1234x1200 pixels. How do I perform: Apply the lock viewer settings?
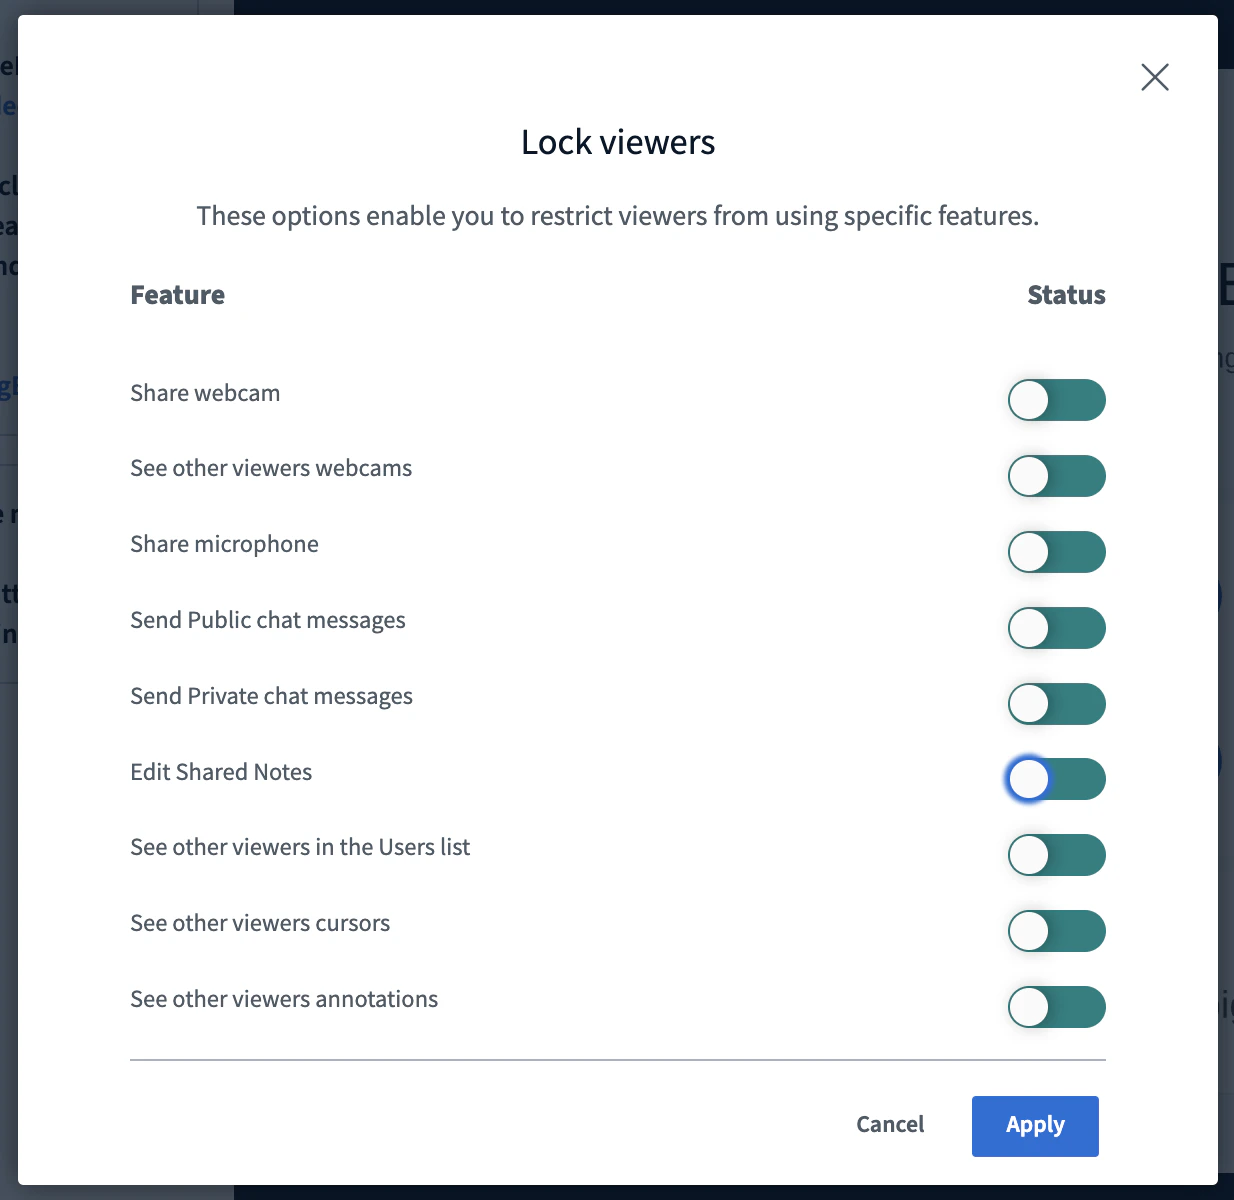[x=1034, y=1125]
